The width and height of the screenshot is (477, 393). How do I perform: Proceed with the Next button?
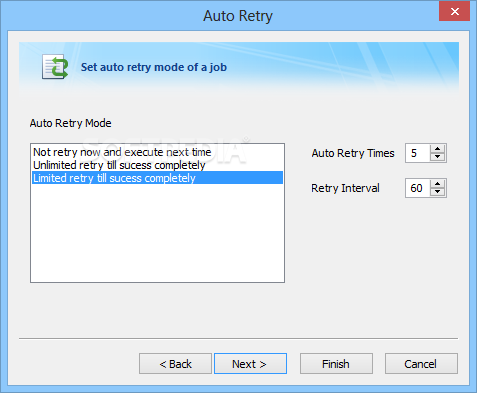[250, 364]
